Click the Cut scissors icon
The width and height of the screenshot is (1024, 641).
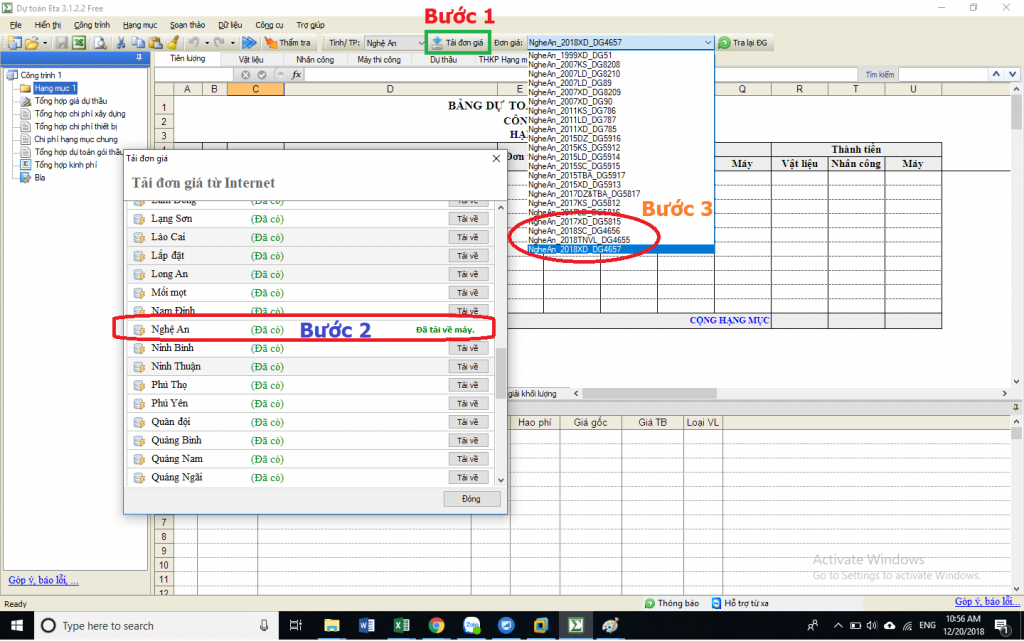pos(121,43)
